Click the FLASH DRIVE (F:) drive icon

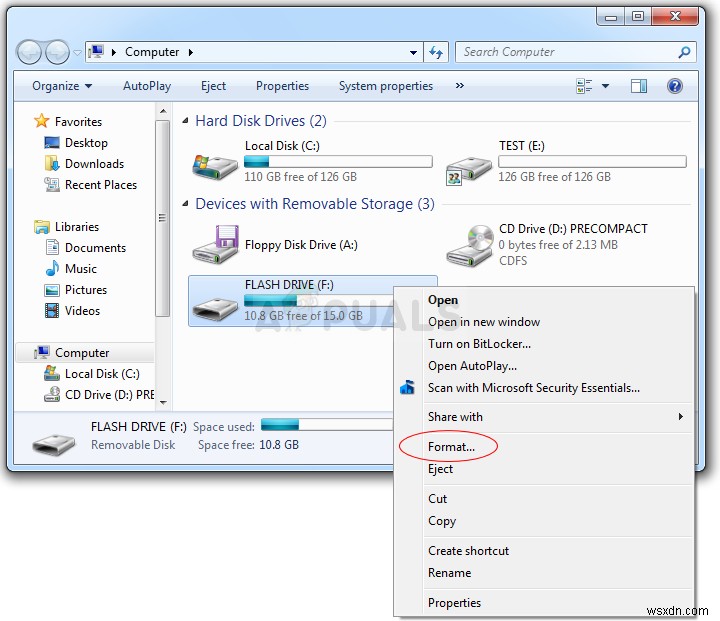215,309
